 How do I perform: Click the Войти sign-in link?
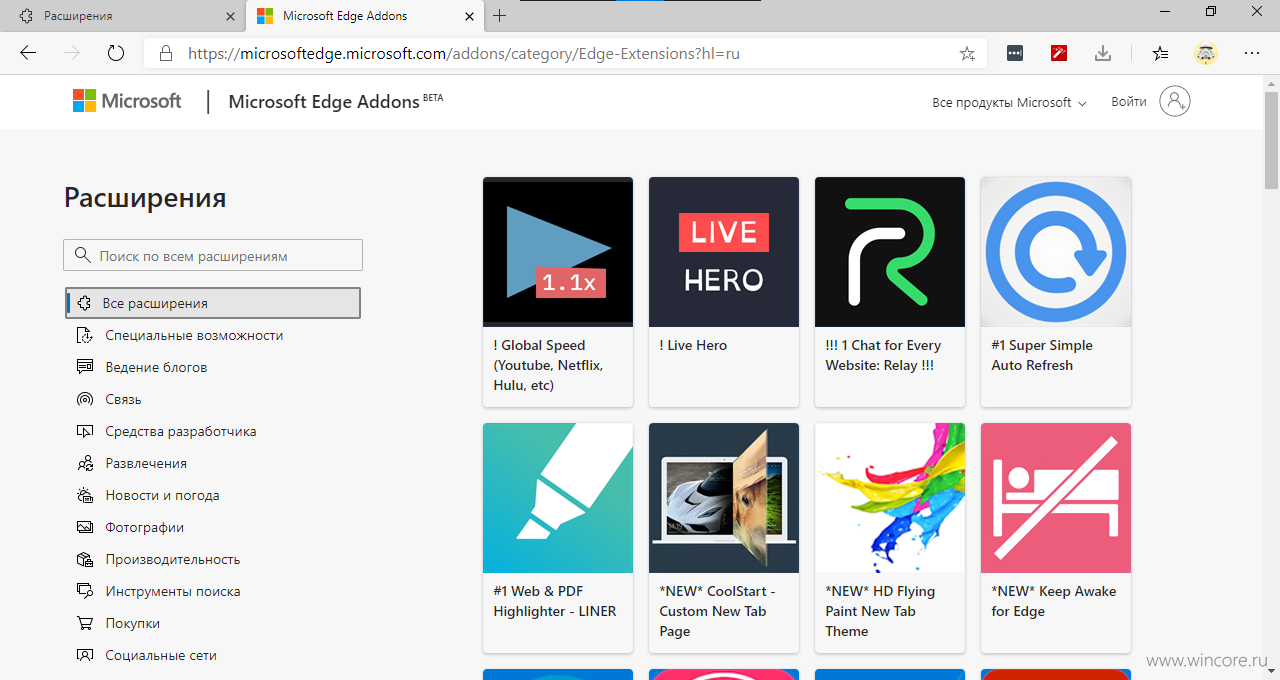(1129, 102)
